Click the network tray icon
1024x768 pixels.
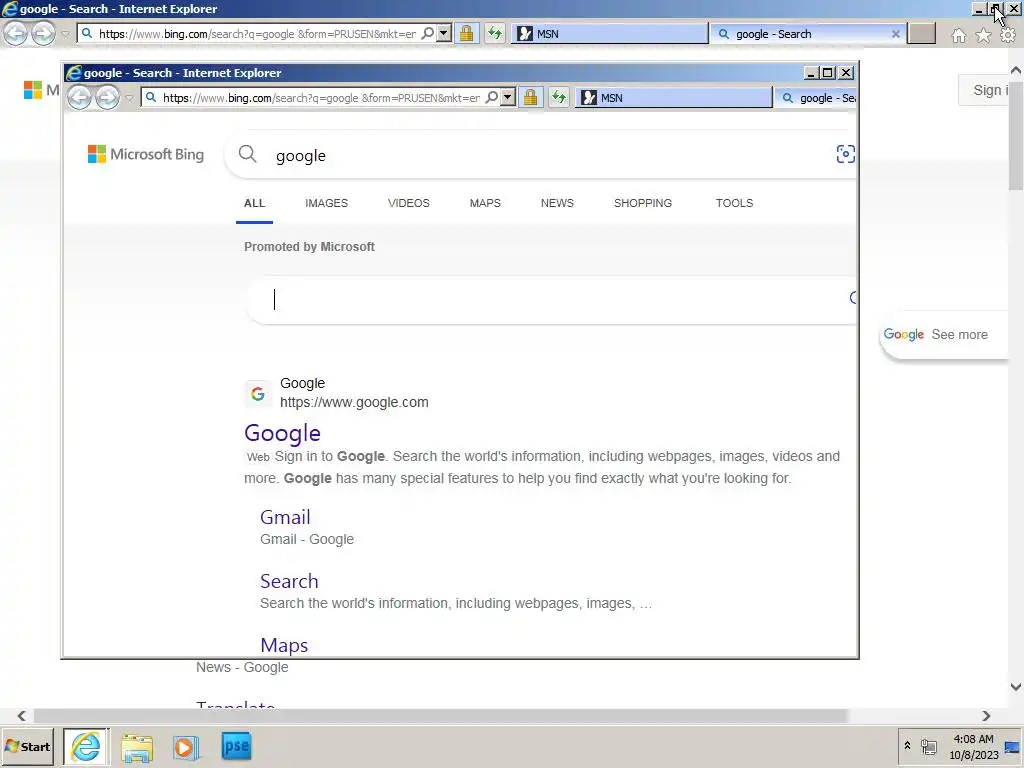(x=929, y=746)
